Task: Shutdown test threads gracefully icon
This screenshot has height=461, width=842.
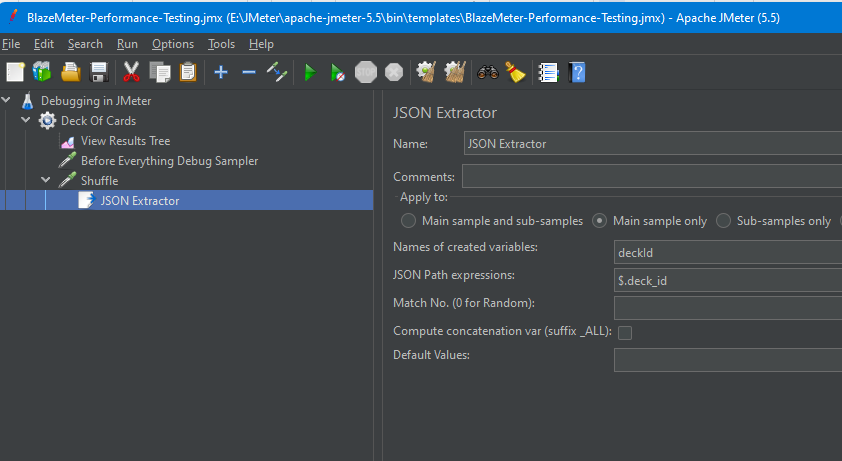Action: point(394,72)
